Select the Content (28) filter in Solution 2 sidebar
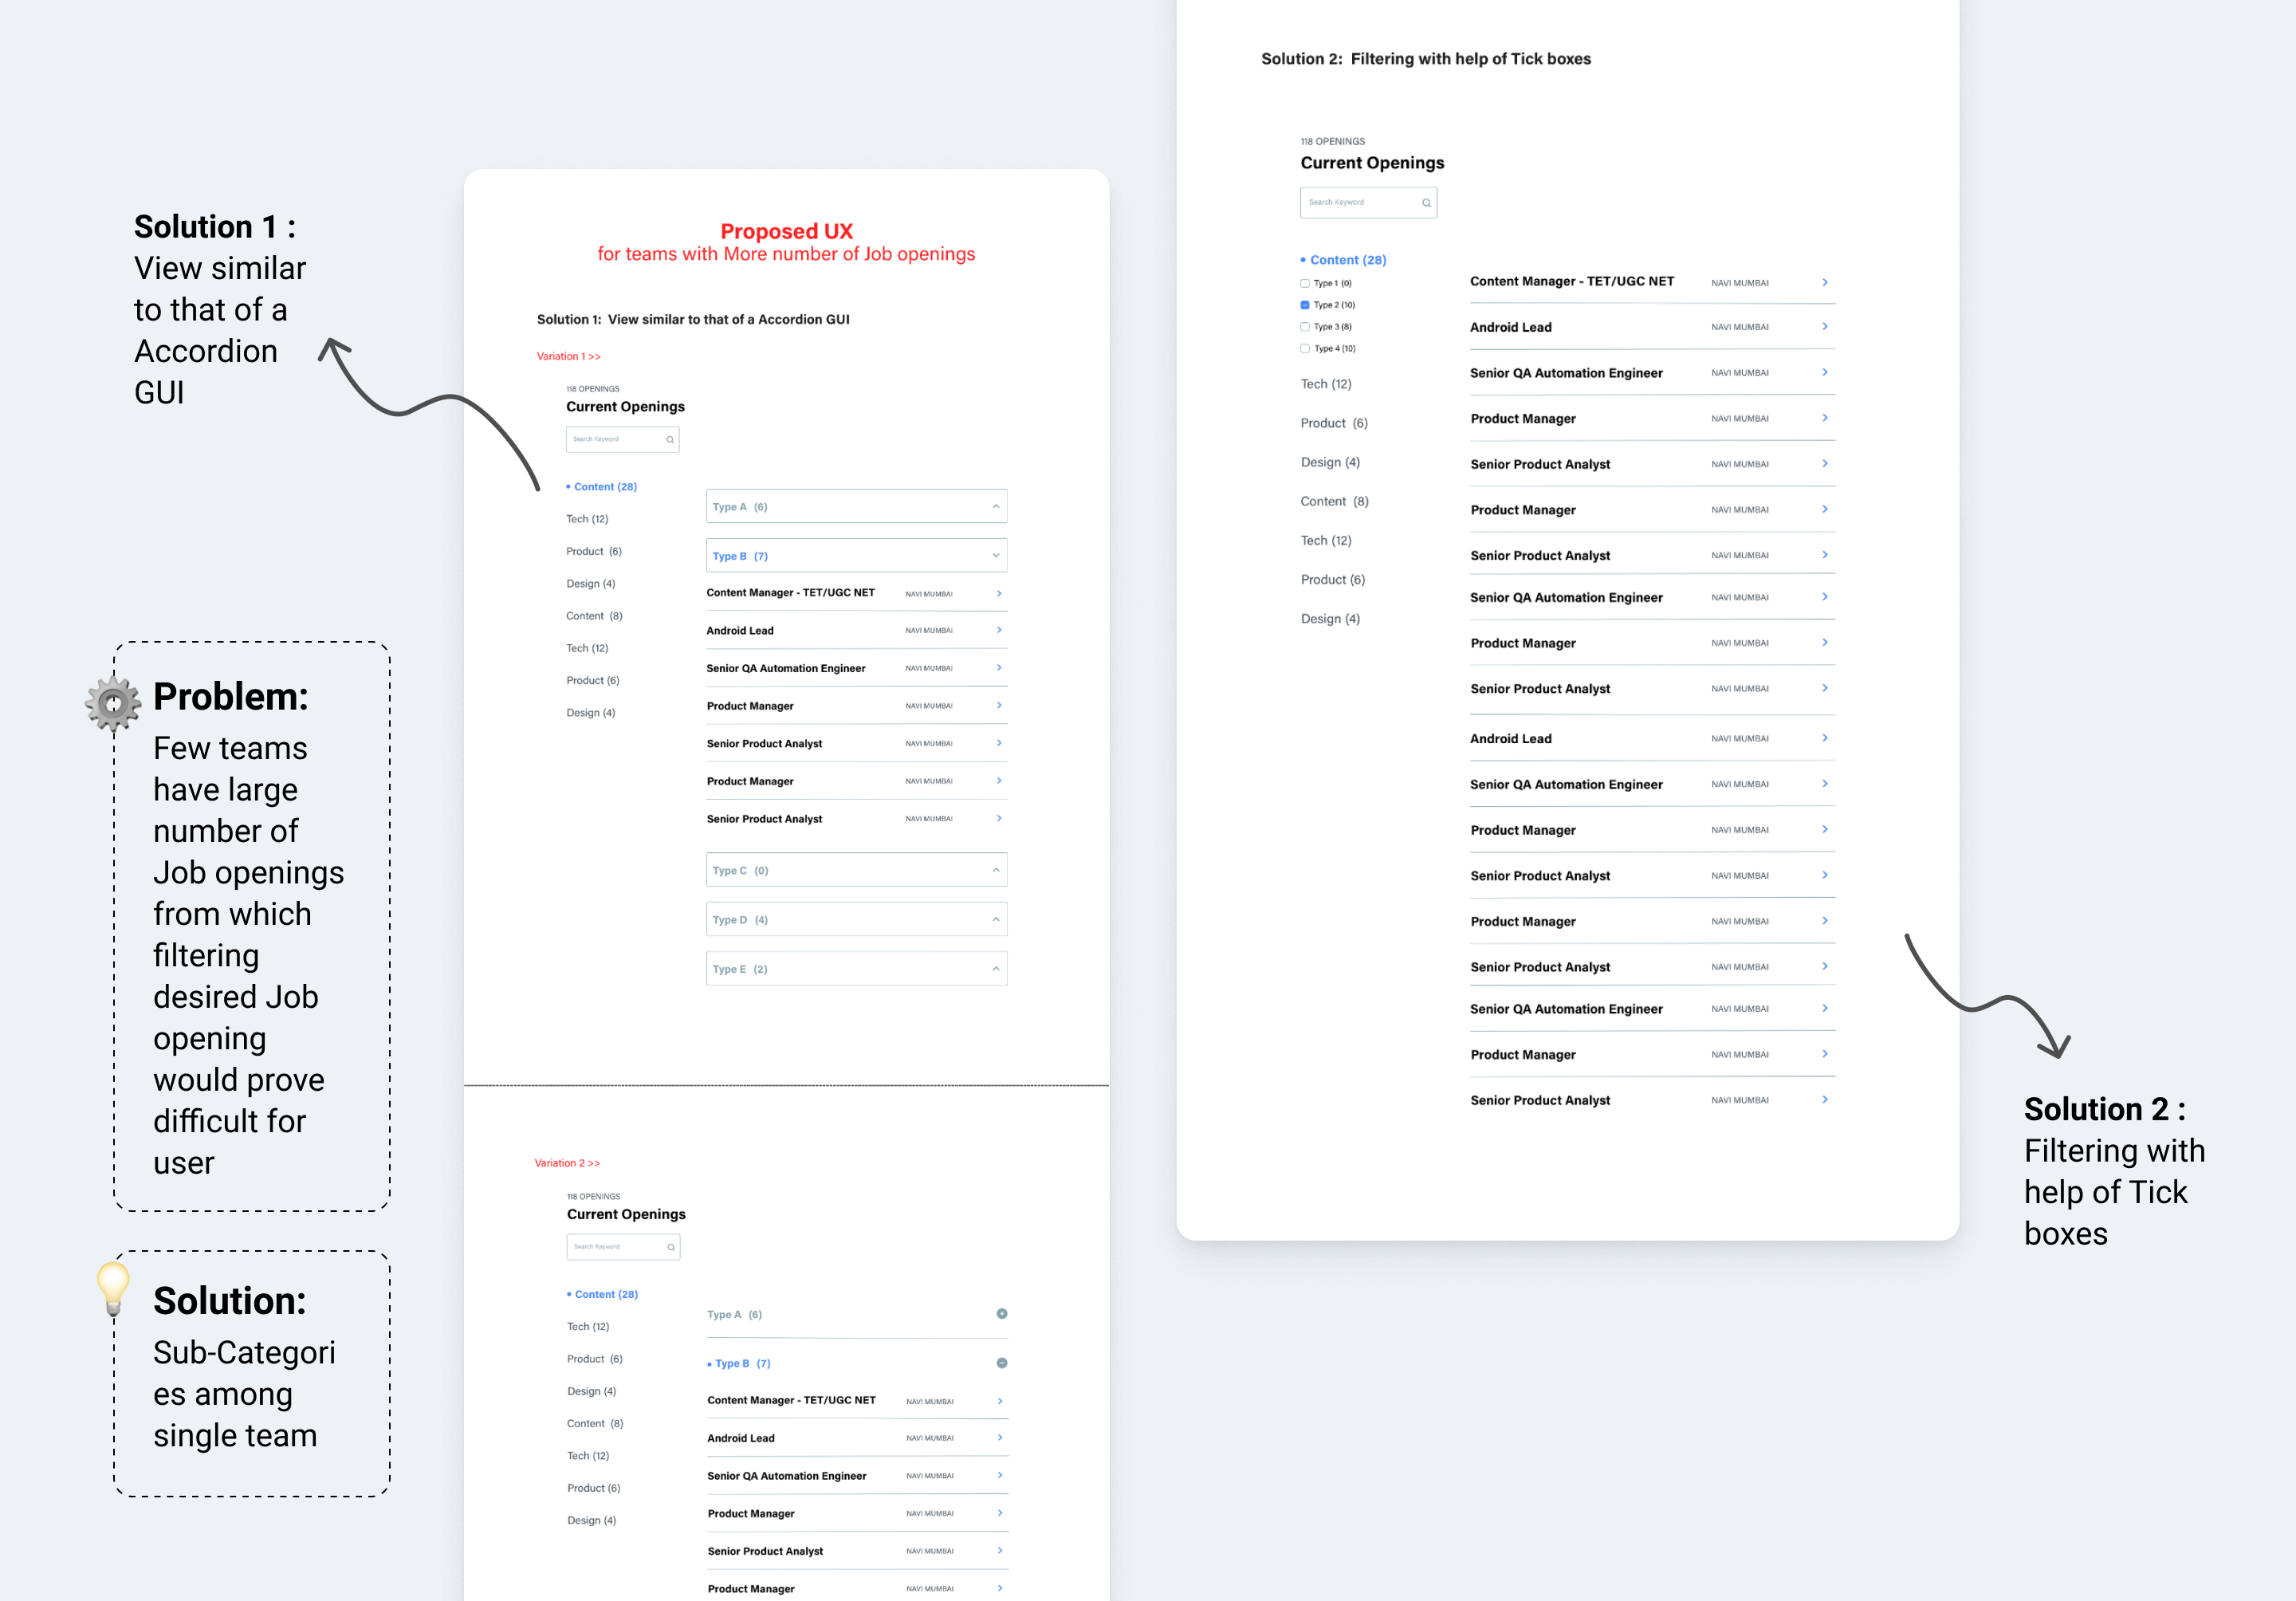The height and width of the screenshot is (1601, 2296). (1344, 259)
